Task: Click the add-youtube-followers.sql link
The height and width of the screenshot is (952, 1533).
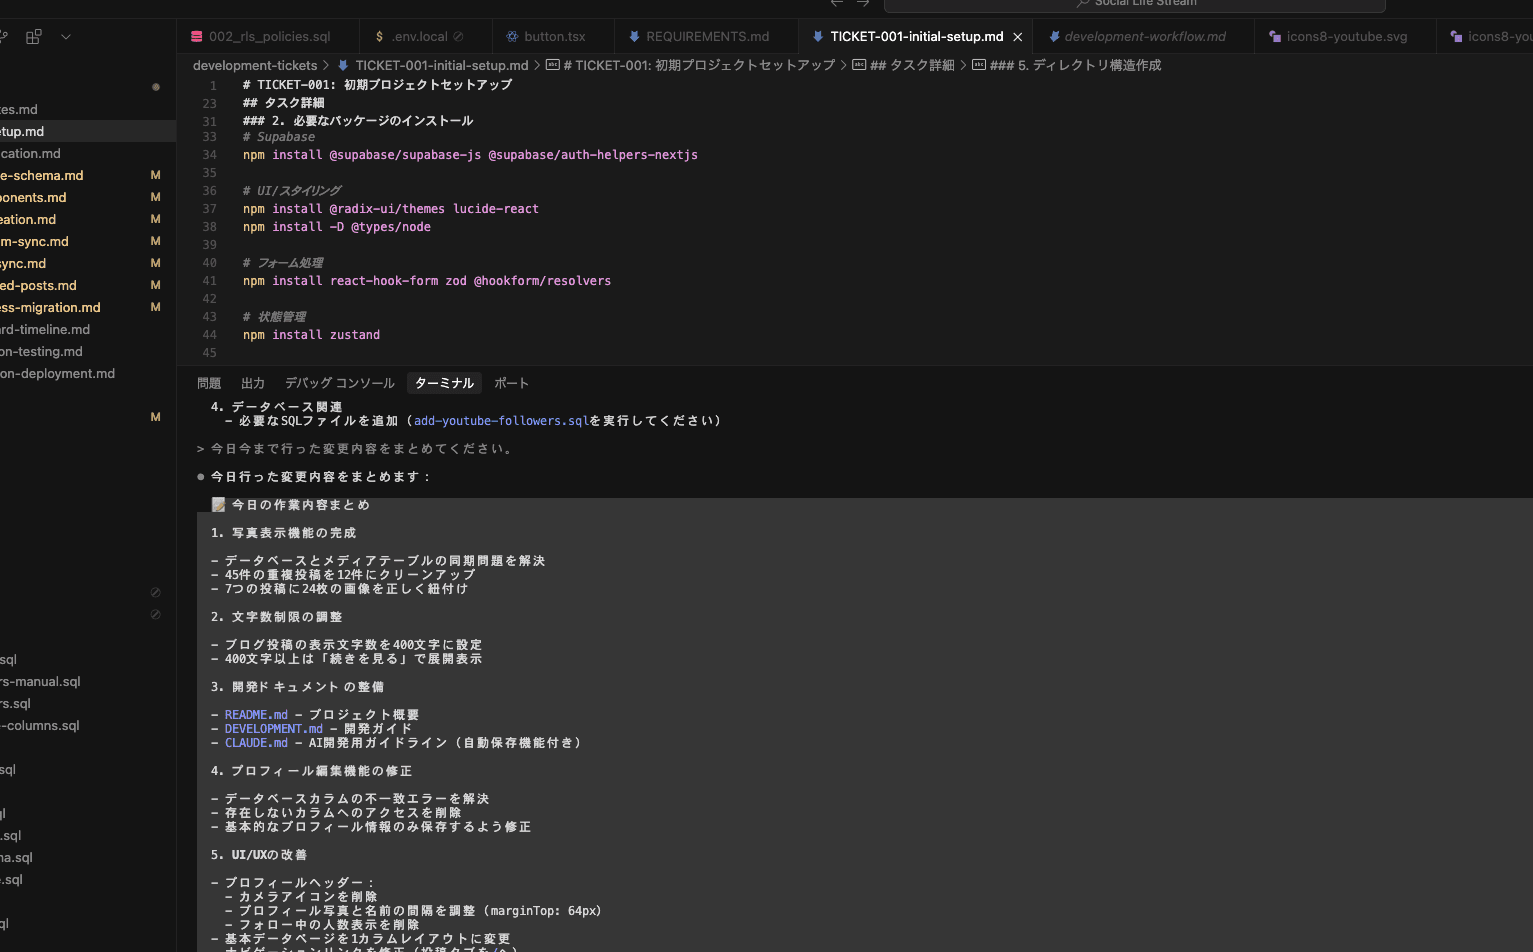Action: 501,420
